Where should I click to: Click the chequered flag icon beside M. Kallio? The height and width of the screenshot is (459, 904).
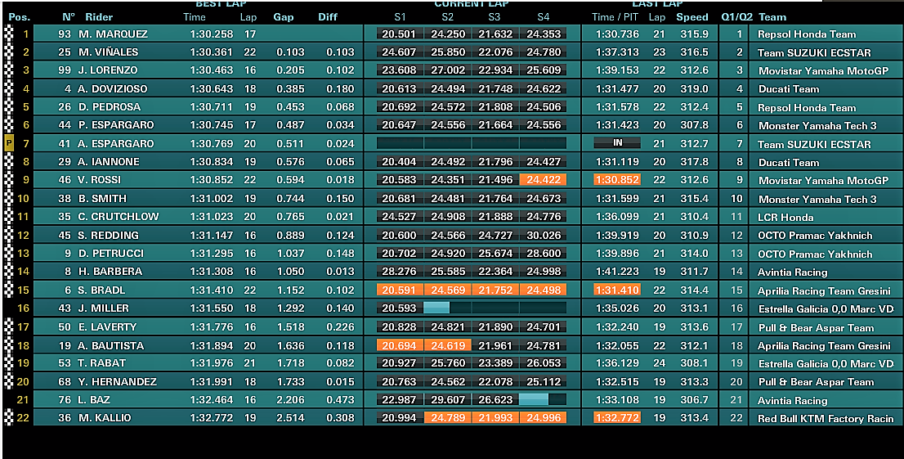[x=8, y=418]
